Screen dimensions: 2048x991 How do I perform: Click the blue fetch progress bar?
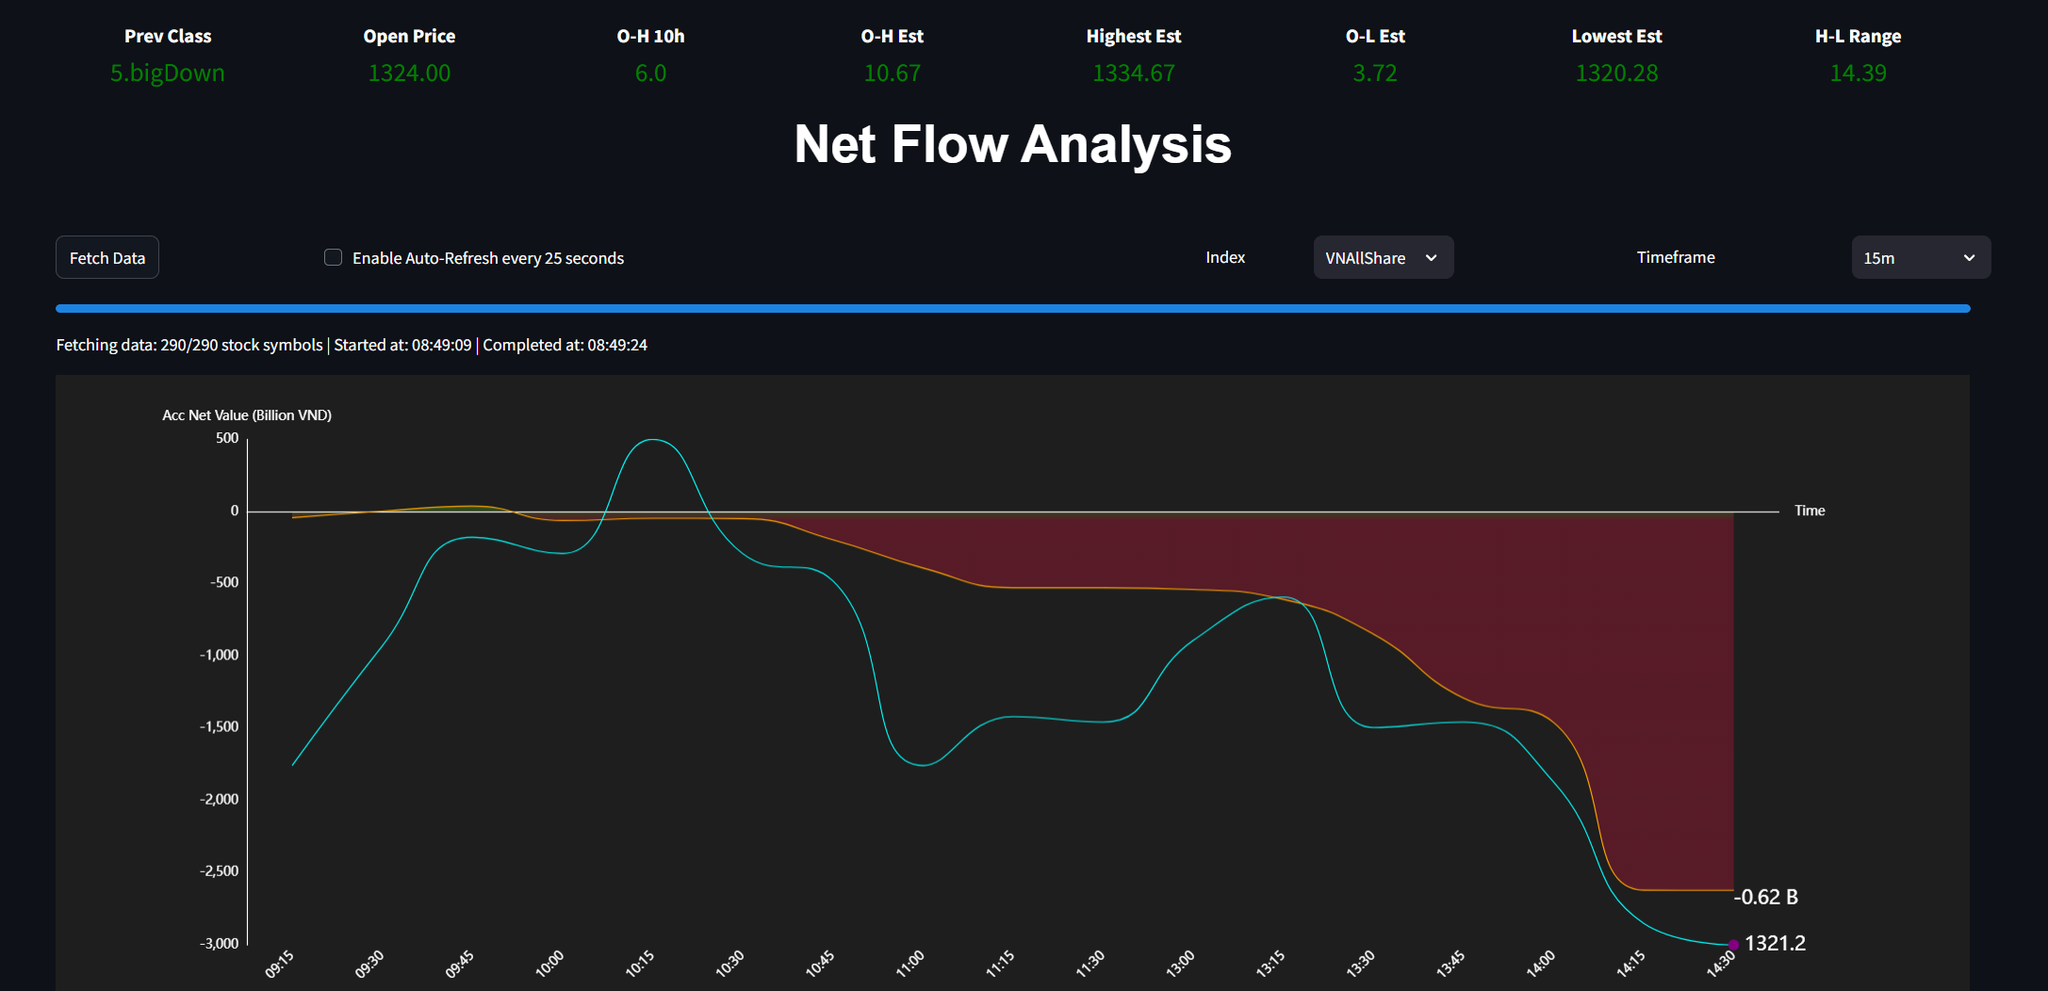pos(1012,309)
